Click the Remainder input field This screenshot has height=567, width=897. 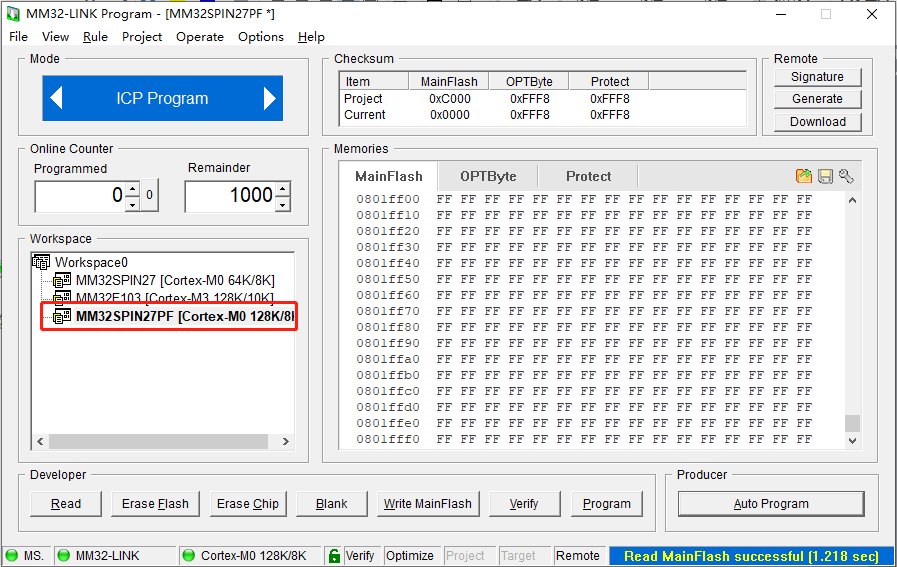tap(231, 196)
